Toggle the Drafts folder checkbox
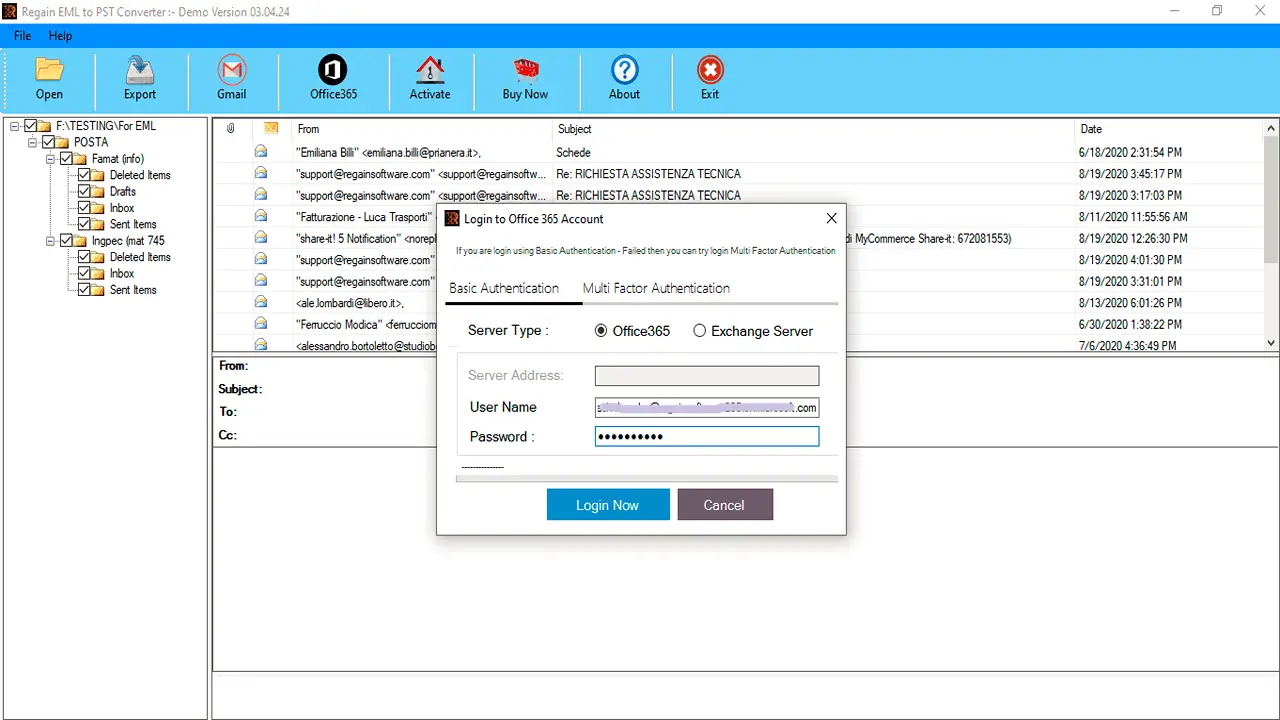Image resolution: width=1280 pixels, height=720 pixels. (x=84, y=192)
